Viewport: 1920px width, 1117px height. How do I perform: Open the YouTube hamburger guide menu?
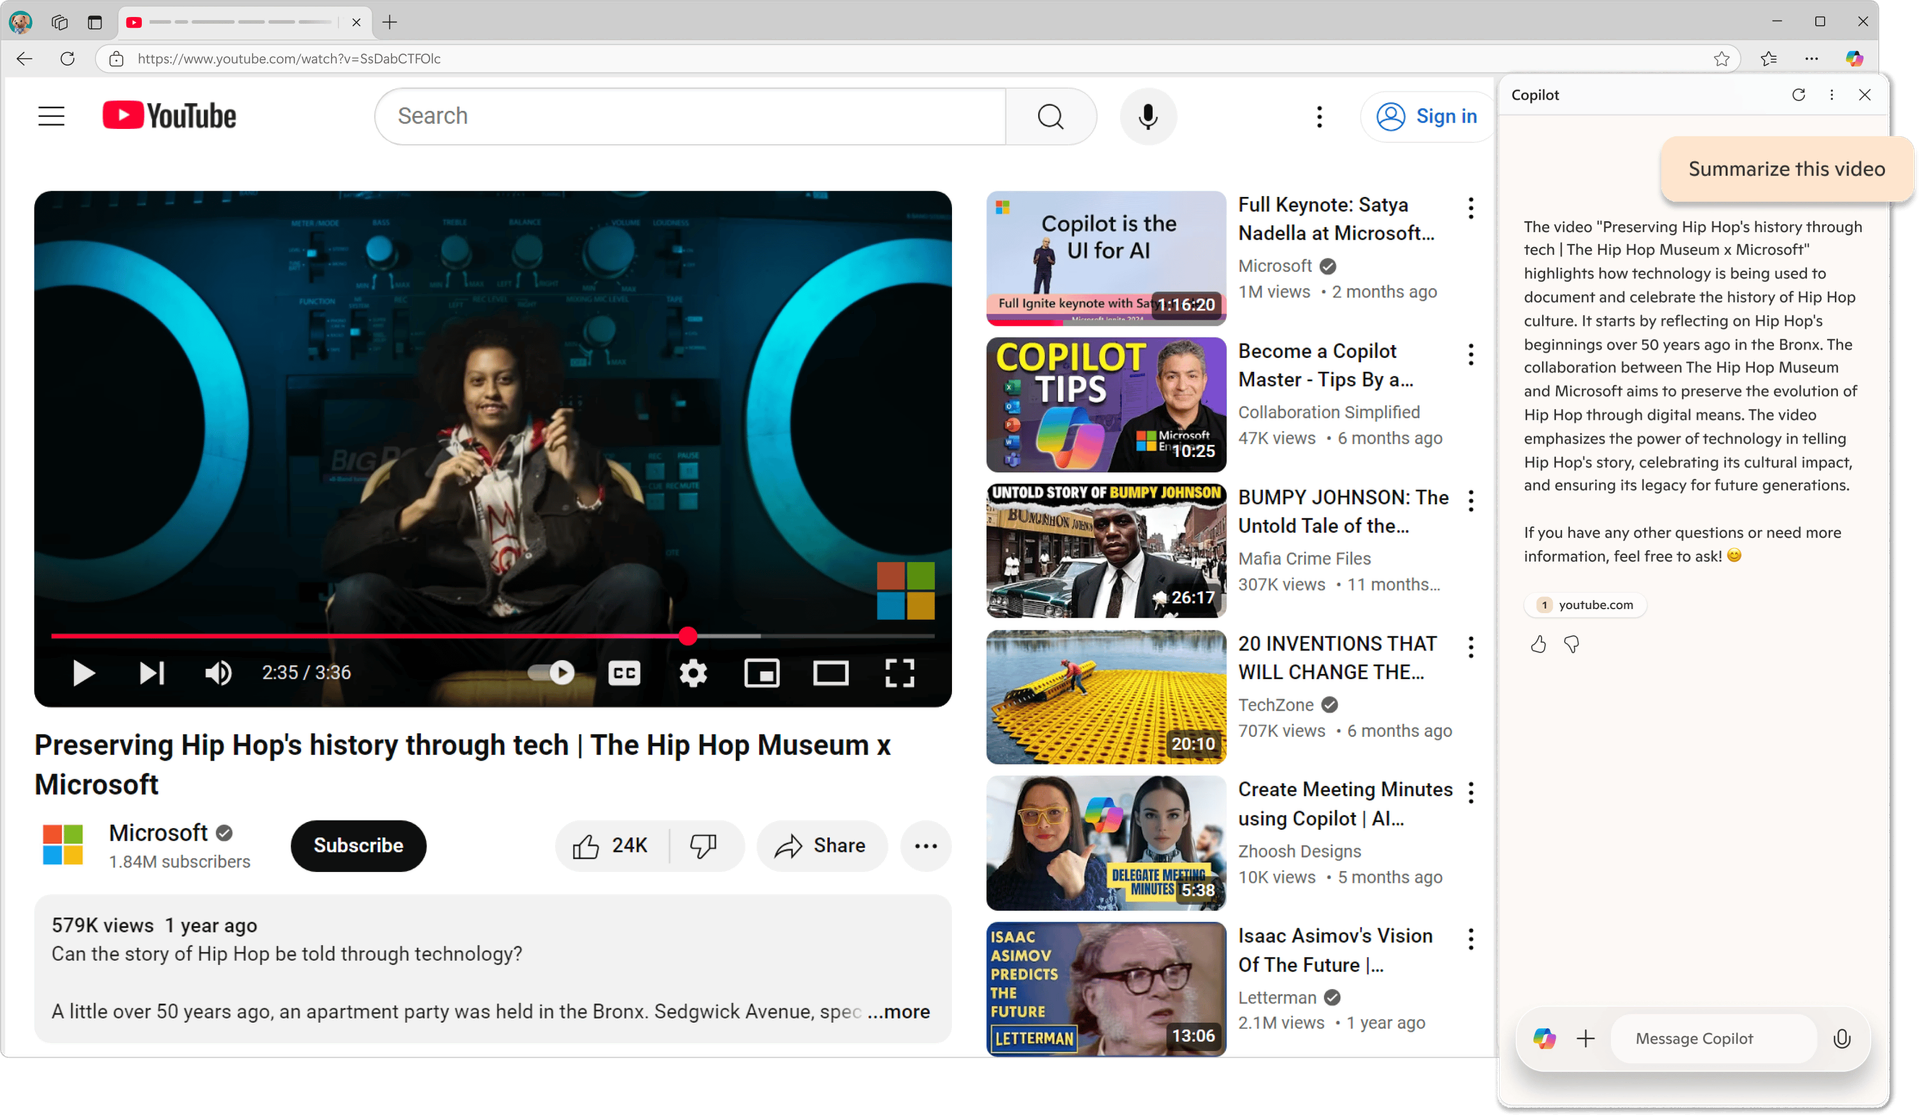[x=51, y=116]
